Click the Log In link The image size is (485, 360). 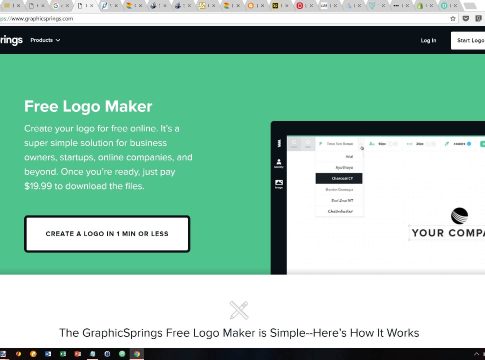point(428,40)
